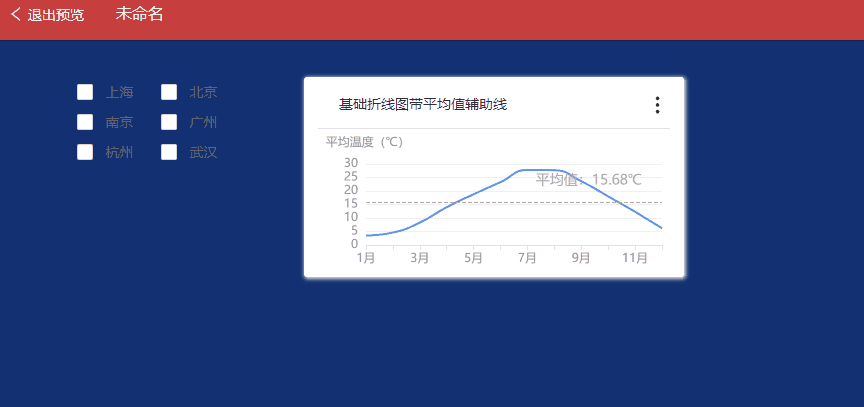Click the 9月 x-axis label
Image resolution: width=864 pixels, height=407 pixels.
(x=581, y=257)
